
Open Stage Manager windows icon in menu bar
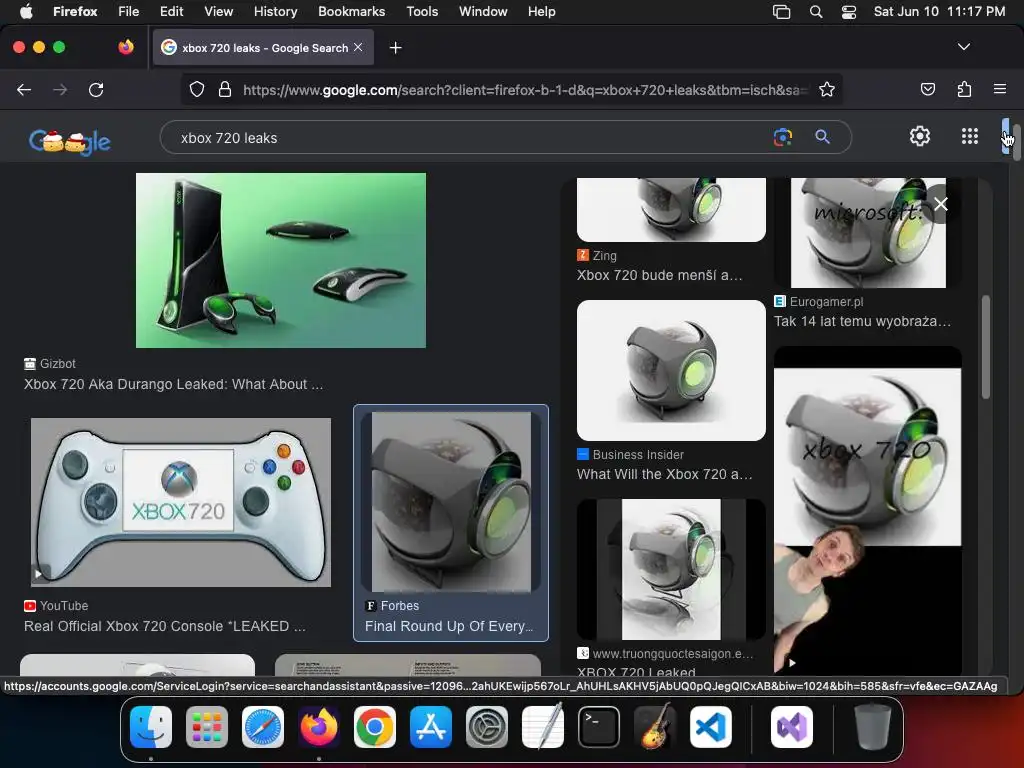click(781, 11)
